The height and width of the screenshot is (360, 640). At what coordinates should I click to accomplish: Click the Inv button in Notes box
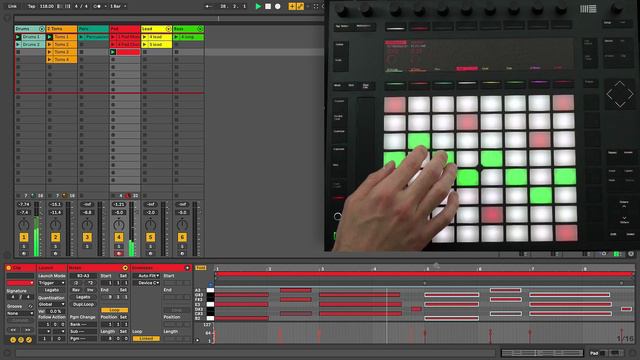tap(90, 290)
